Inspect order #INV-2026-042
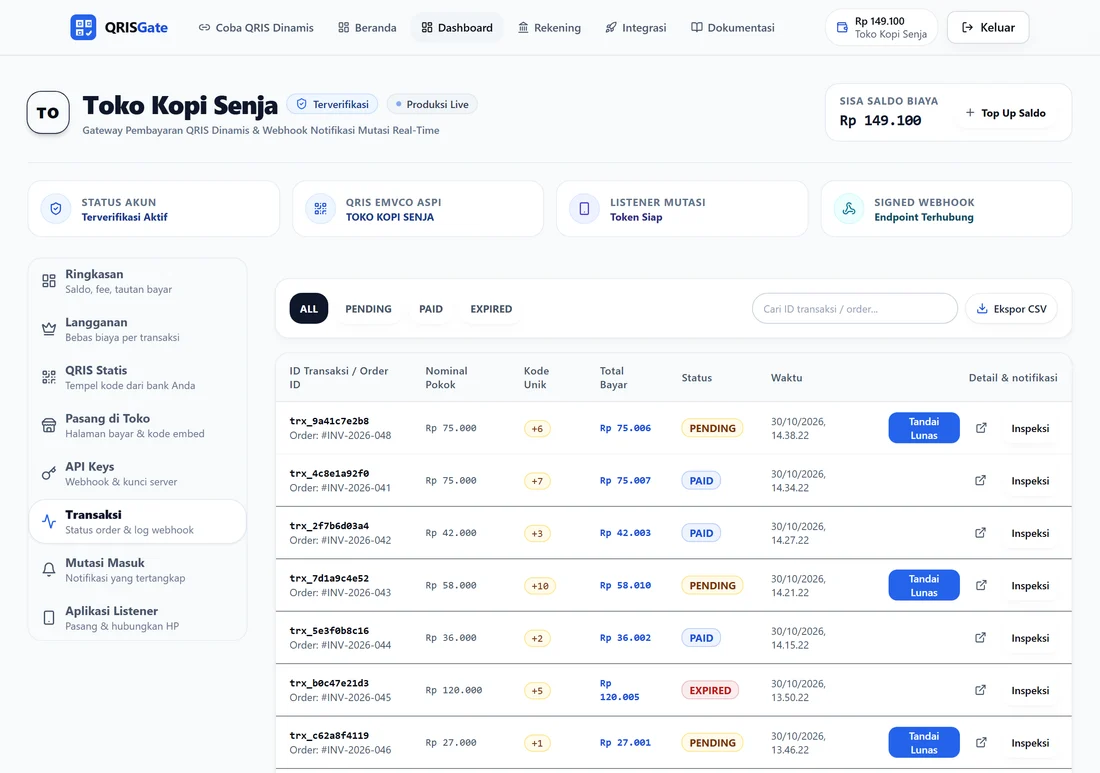The image size is (1100, 773). pos(1030,533)
